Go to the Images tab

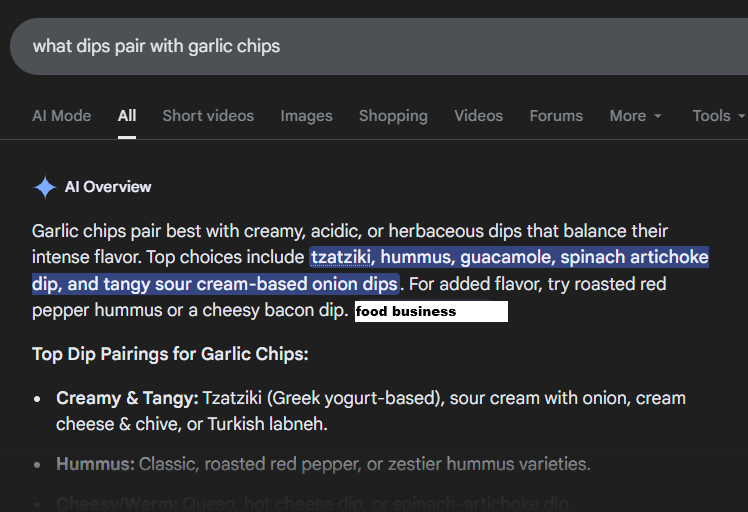306,116
